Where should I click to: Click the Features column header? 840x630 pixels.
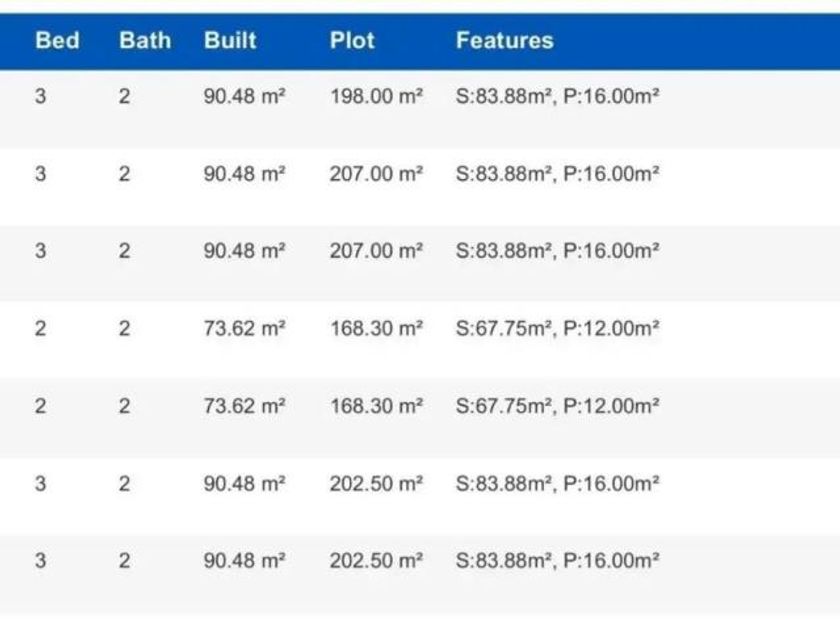(x=505, y=41)
